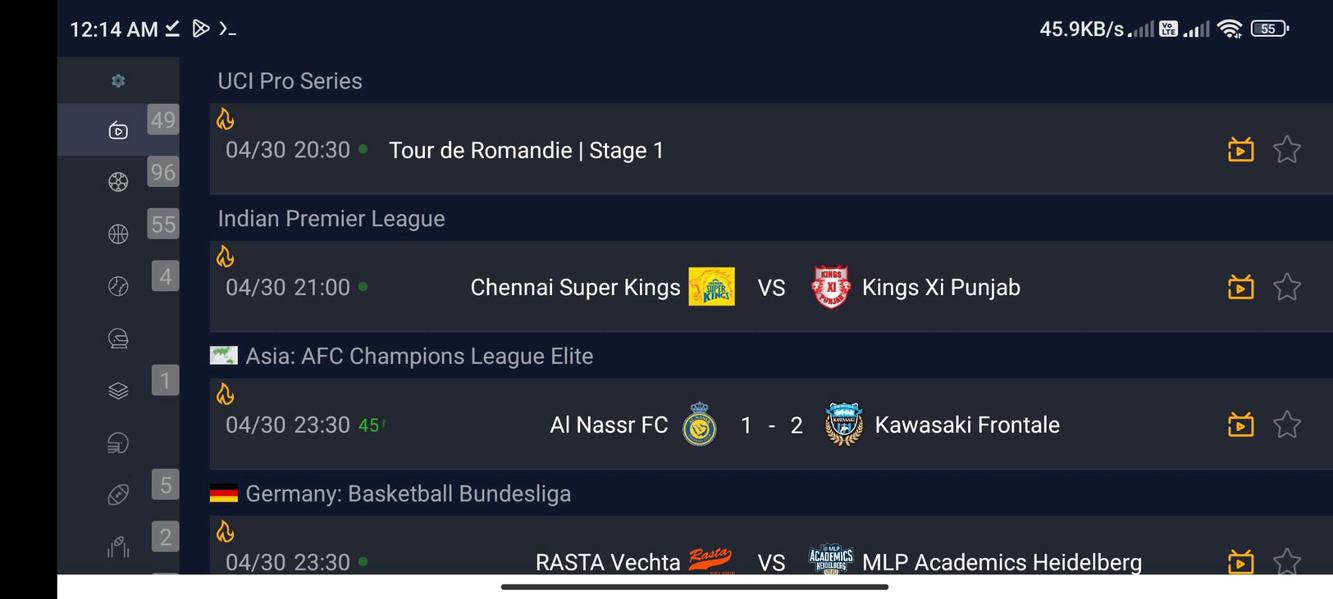Open the rugby category sidebar icon
This screenshot has height=599, width=1333.
point(117,494)
